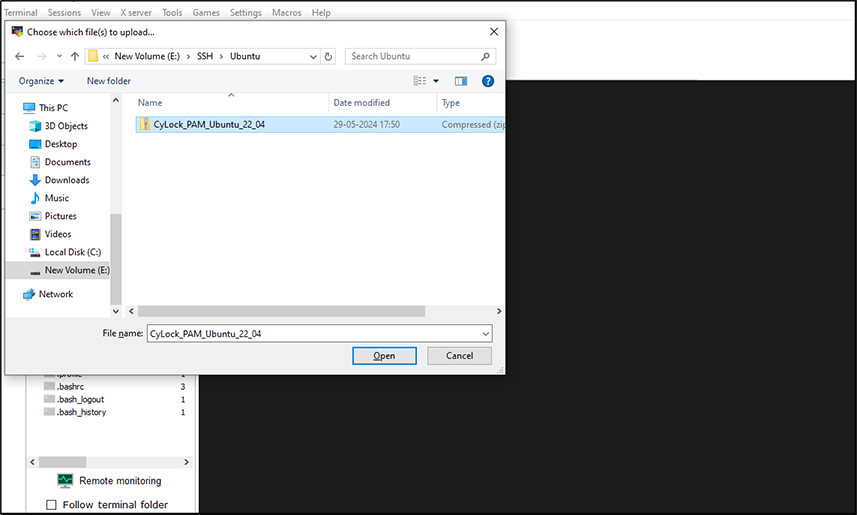Image resolution: width=857 pixels, height=515 pixels.
Task: Open the Sessions menu
Action: (64, 13)
